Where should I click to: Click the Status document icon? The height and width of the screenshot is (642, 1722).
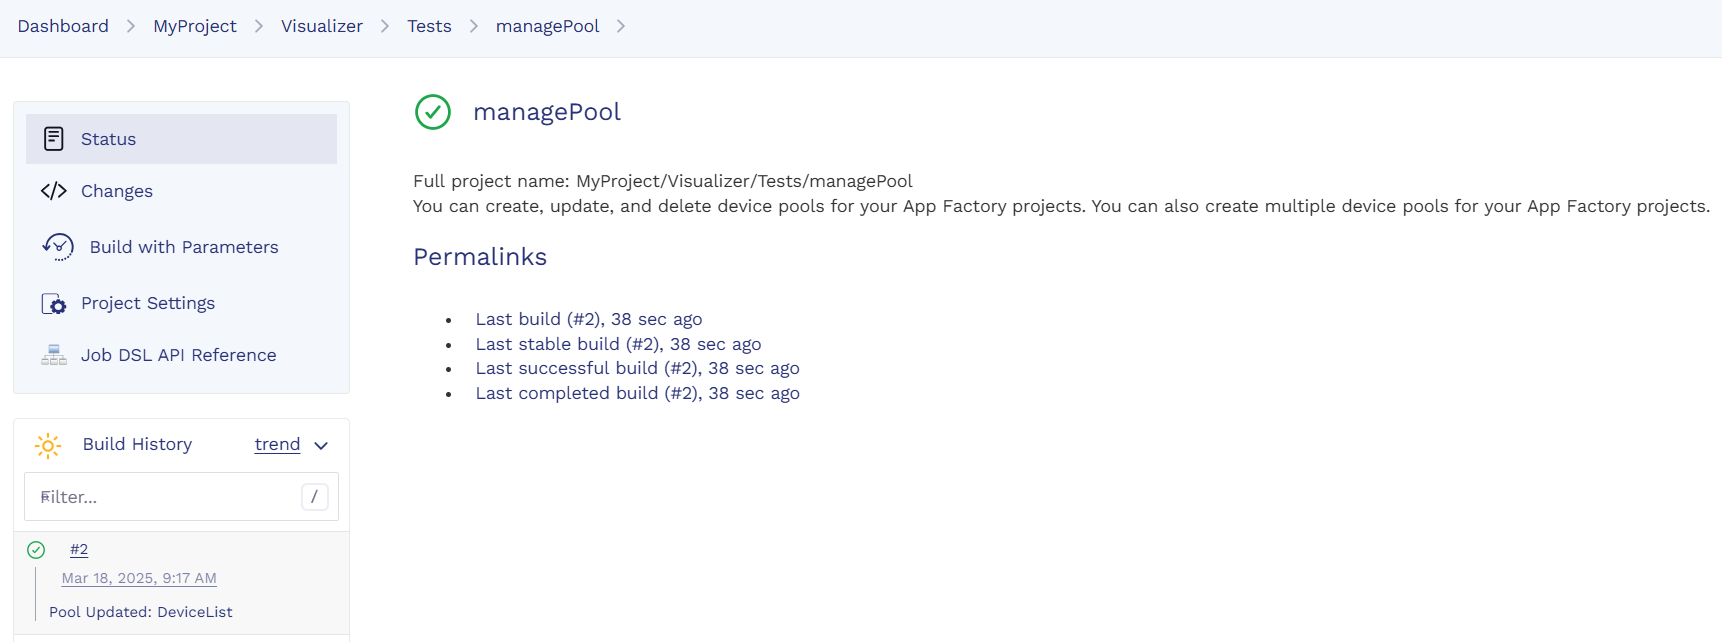pos(54,139)
